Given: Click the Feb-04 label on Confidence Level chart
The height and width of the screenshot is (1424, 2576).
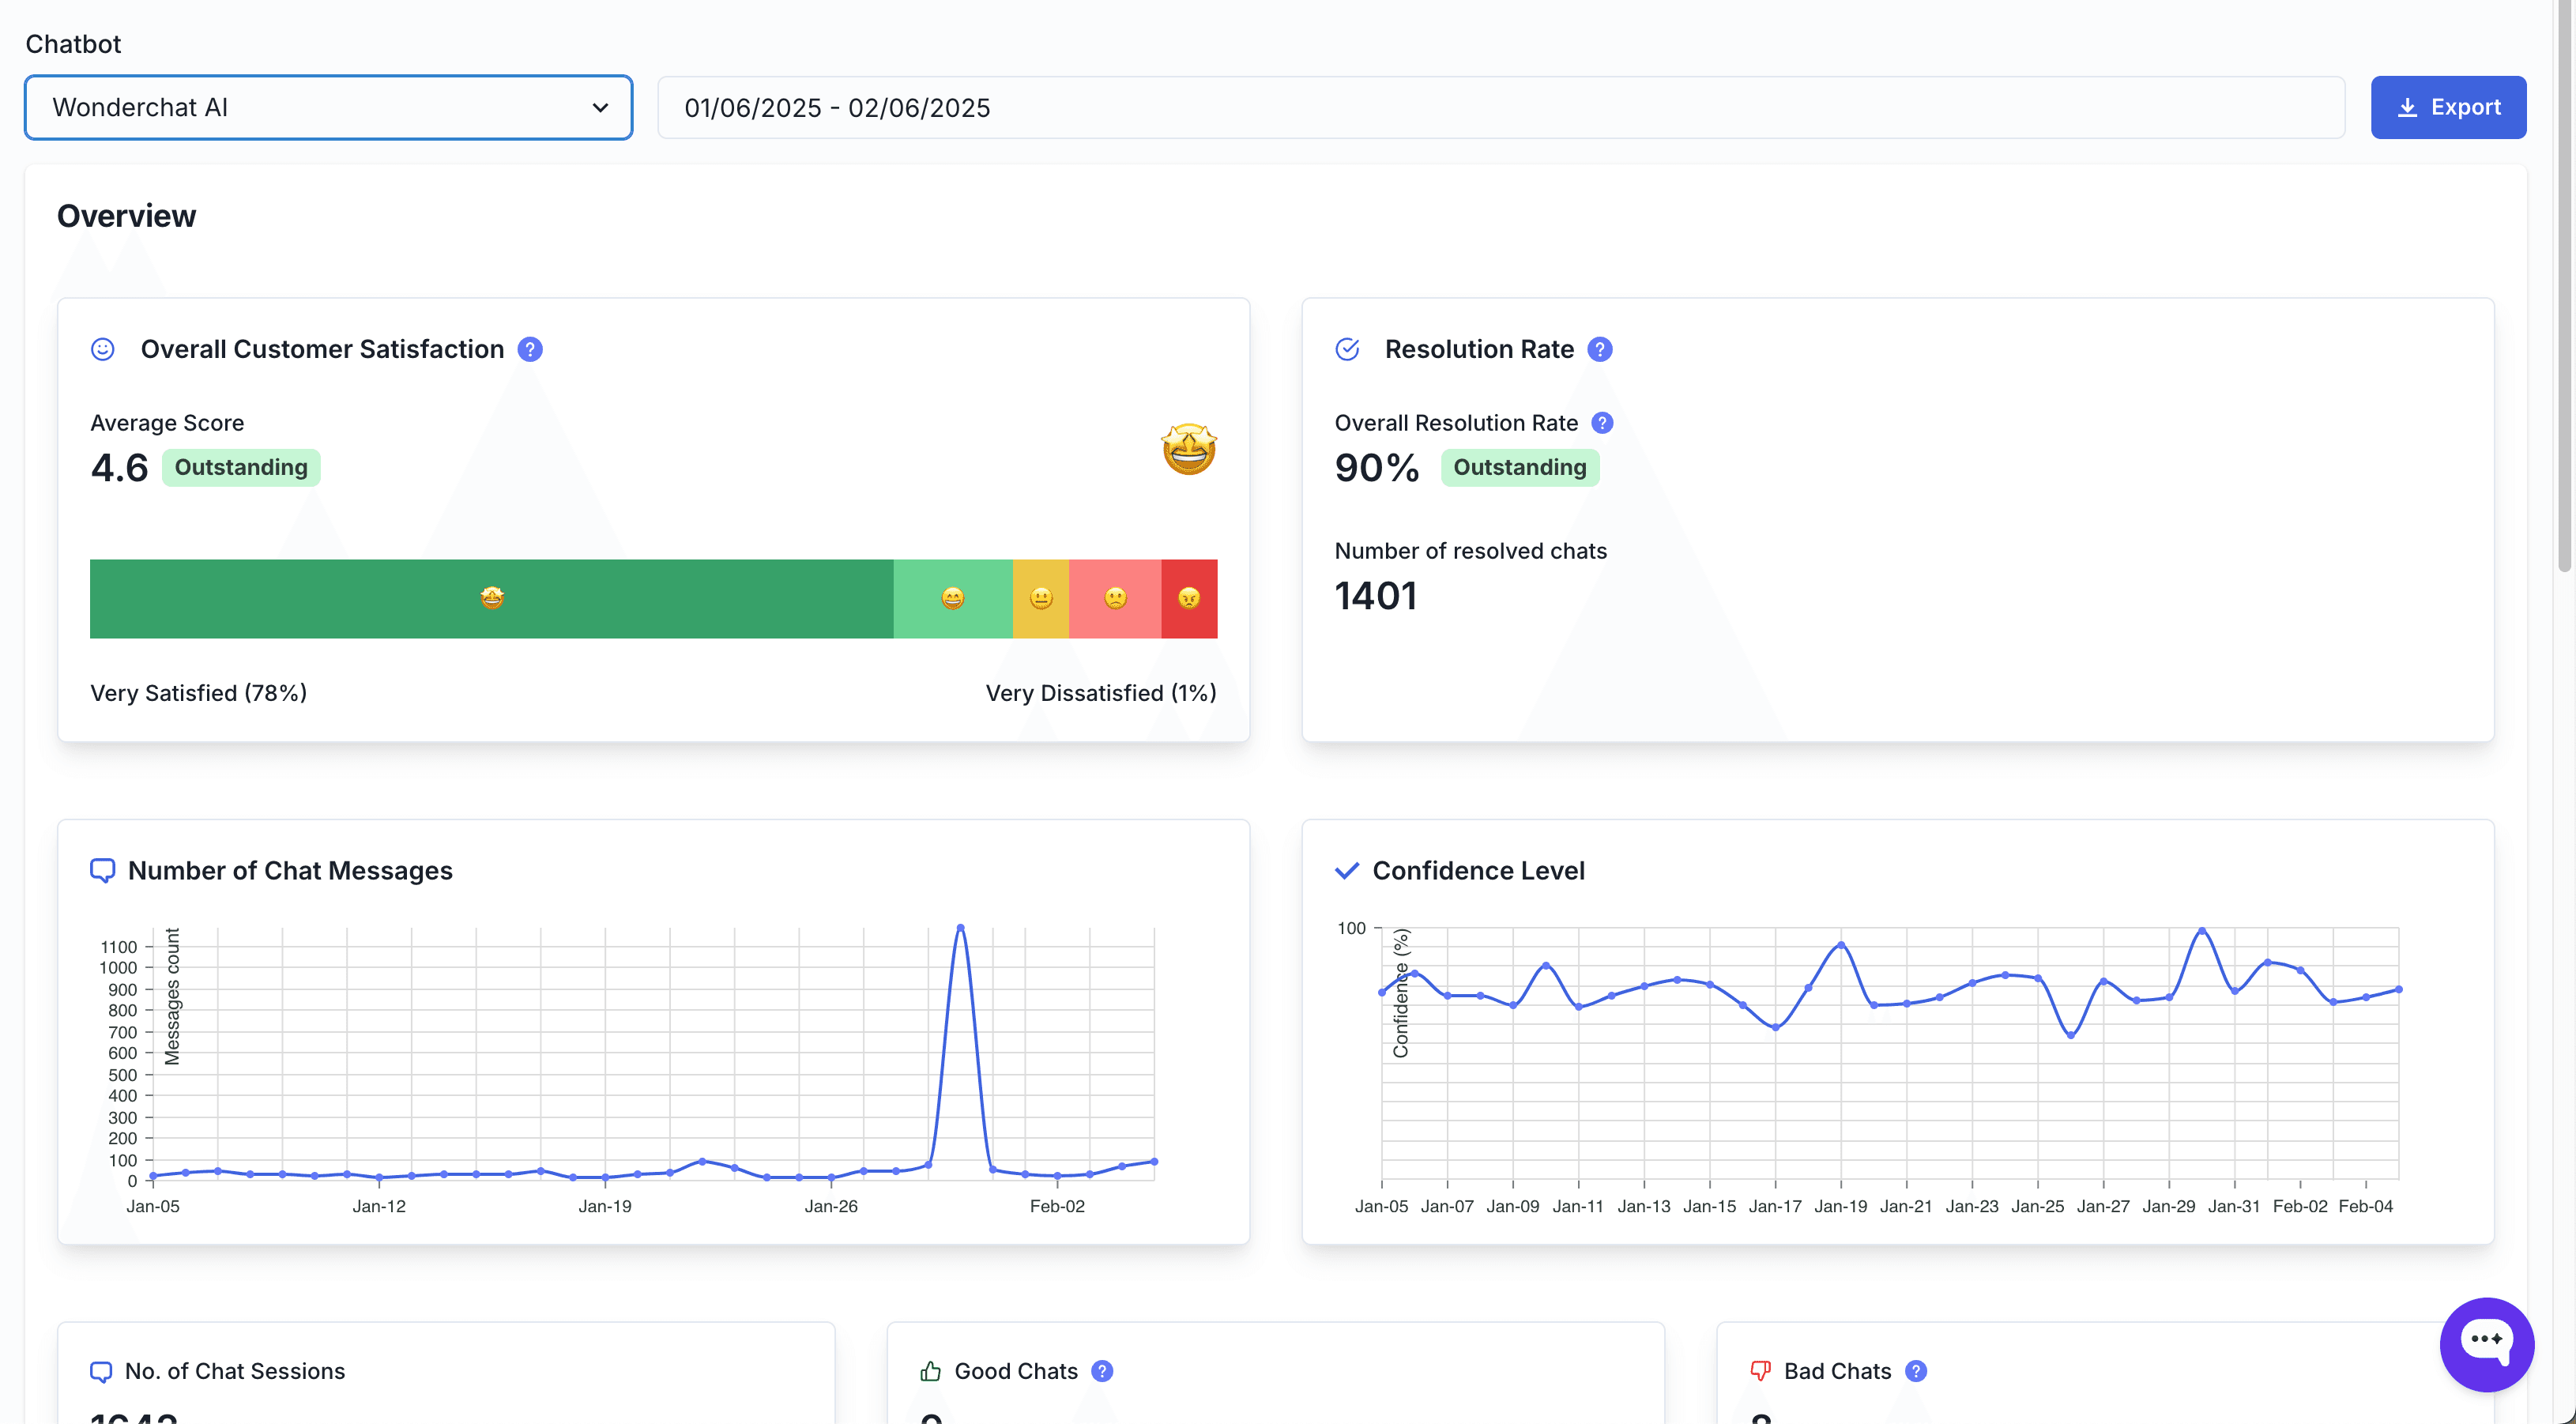Looking at the screenshot, I should [x=2365, y=1206].
